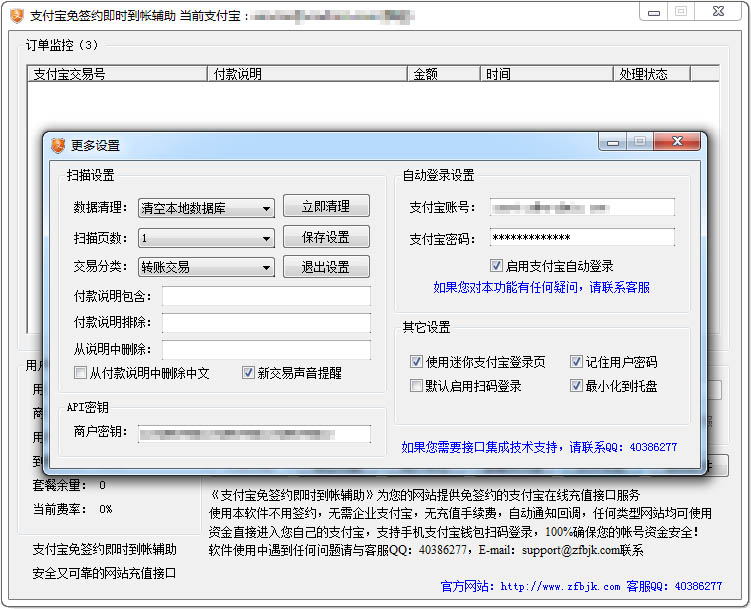Enable 默认启用扫码登录 checkbox
Viewport: 751px width, 609px height.
click(x=416, y=385)
